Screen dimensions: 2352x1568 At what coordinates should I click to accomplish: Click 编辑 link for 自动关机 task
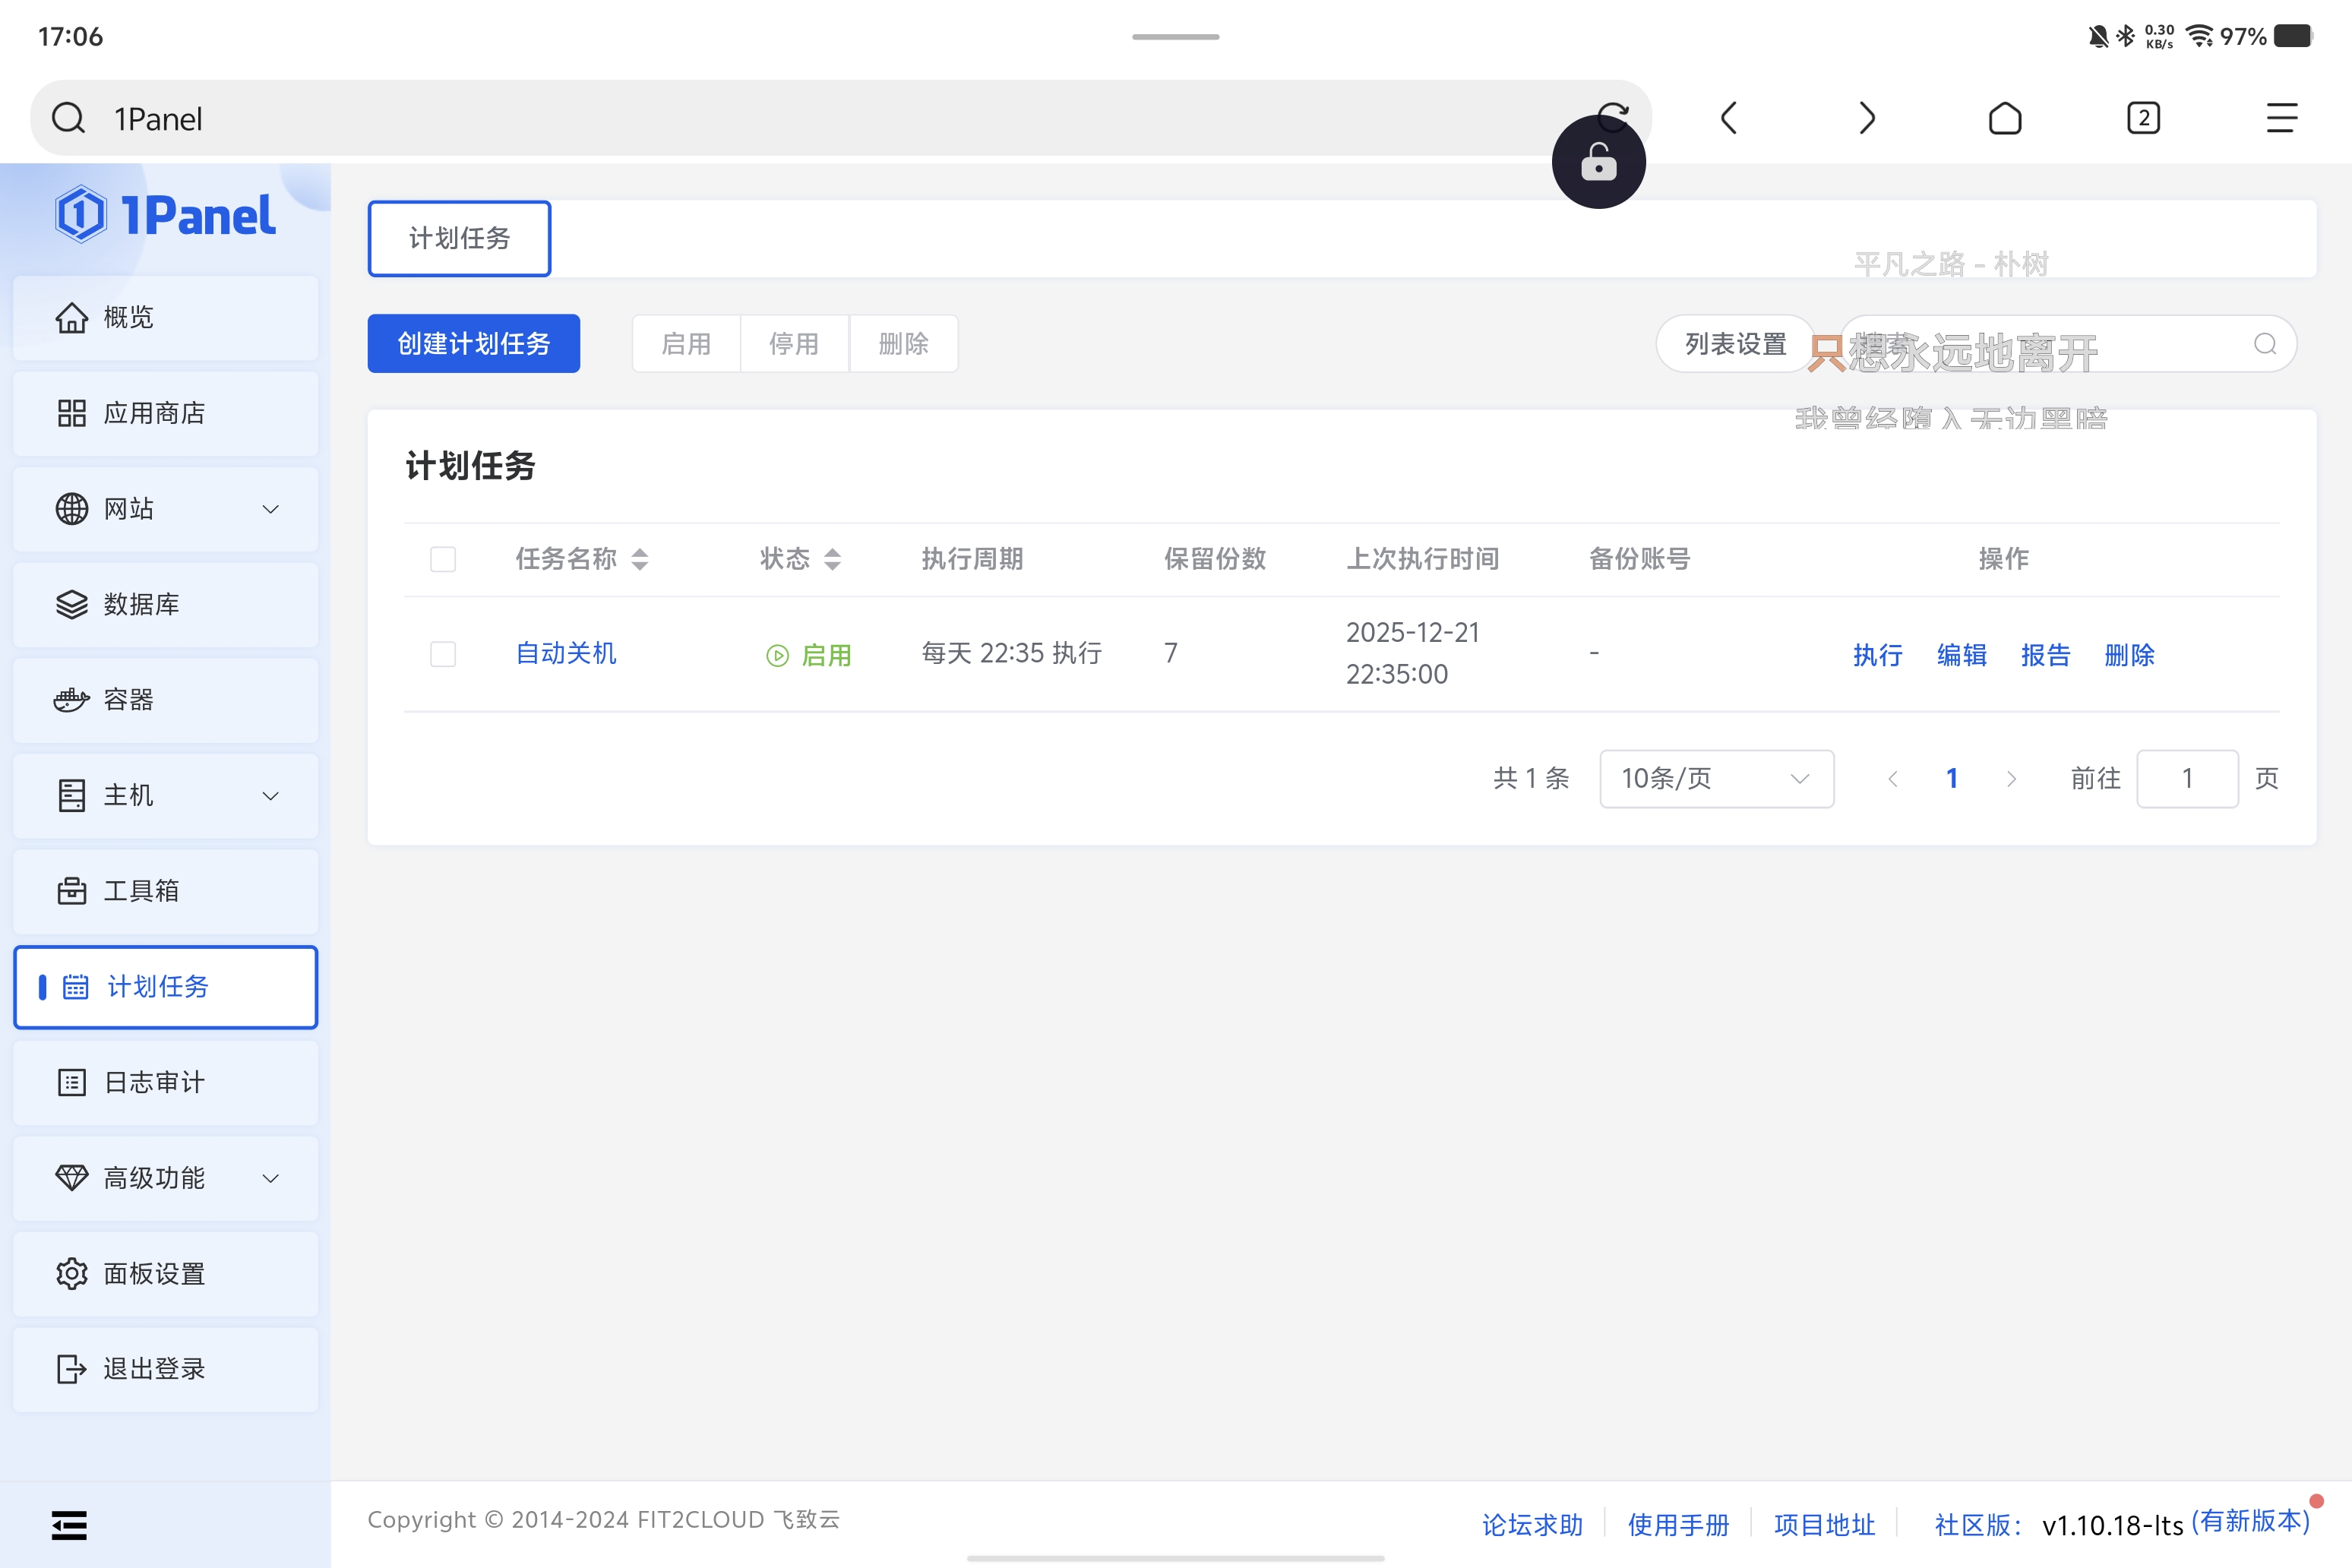point(1961,655)
